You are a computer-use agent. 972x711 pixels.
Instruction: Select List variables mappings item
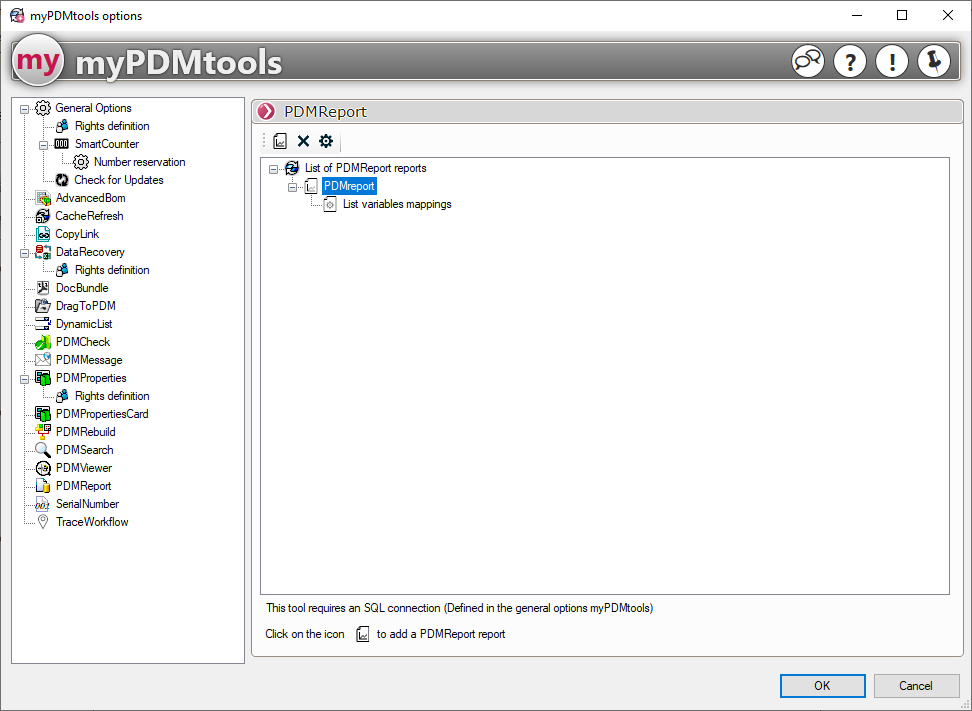(x=397, y=204)
